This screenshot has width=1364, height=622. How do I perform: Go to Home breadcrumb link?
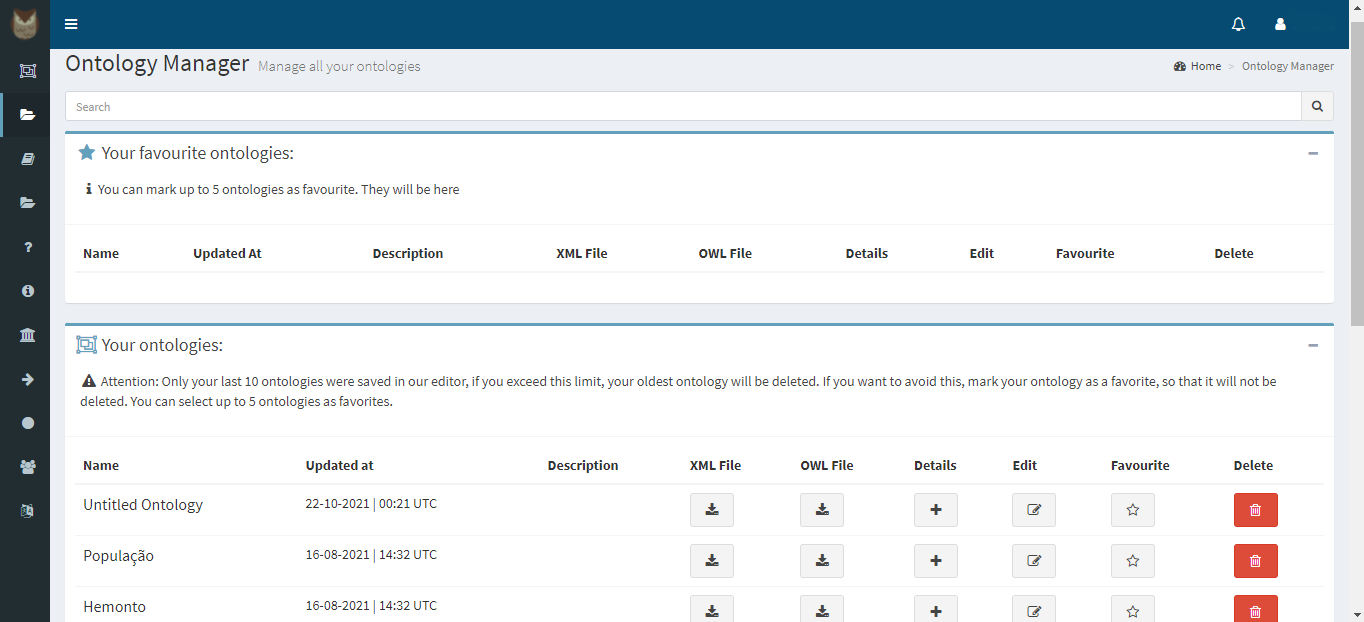(1205, 66)
